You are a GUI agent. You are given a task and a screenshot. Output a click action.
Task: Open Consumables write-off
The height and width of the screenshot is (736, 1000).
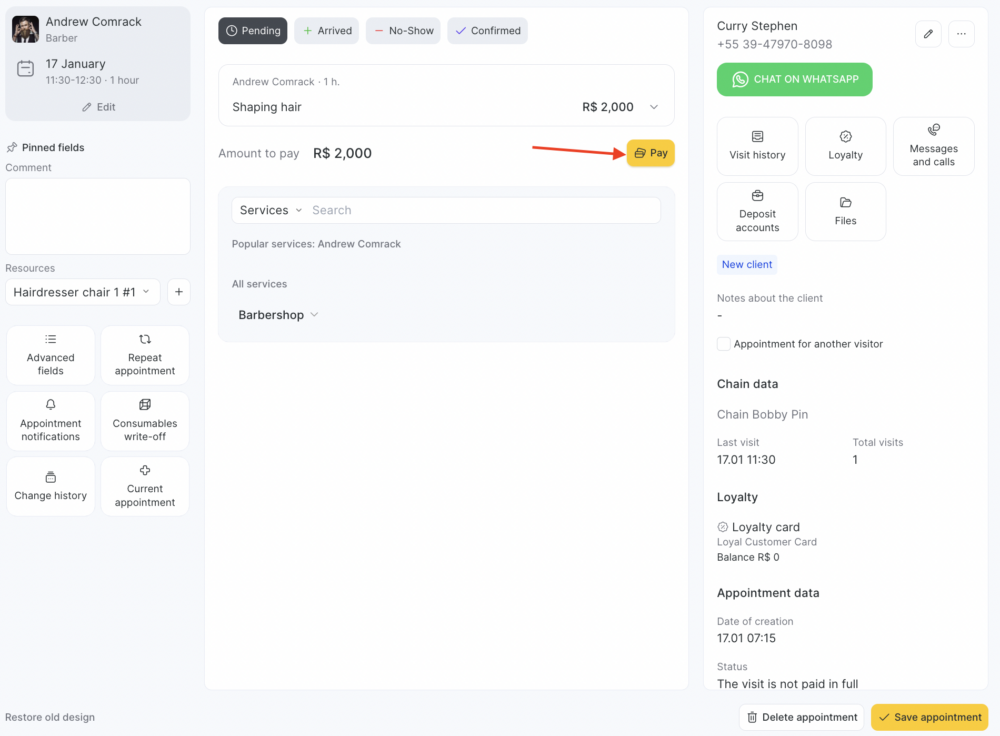pos(145,421)
